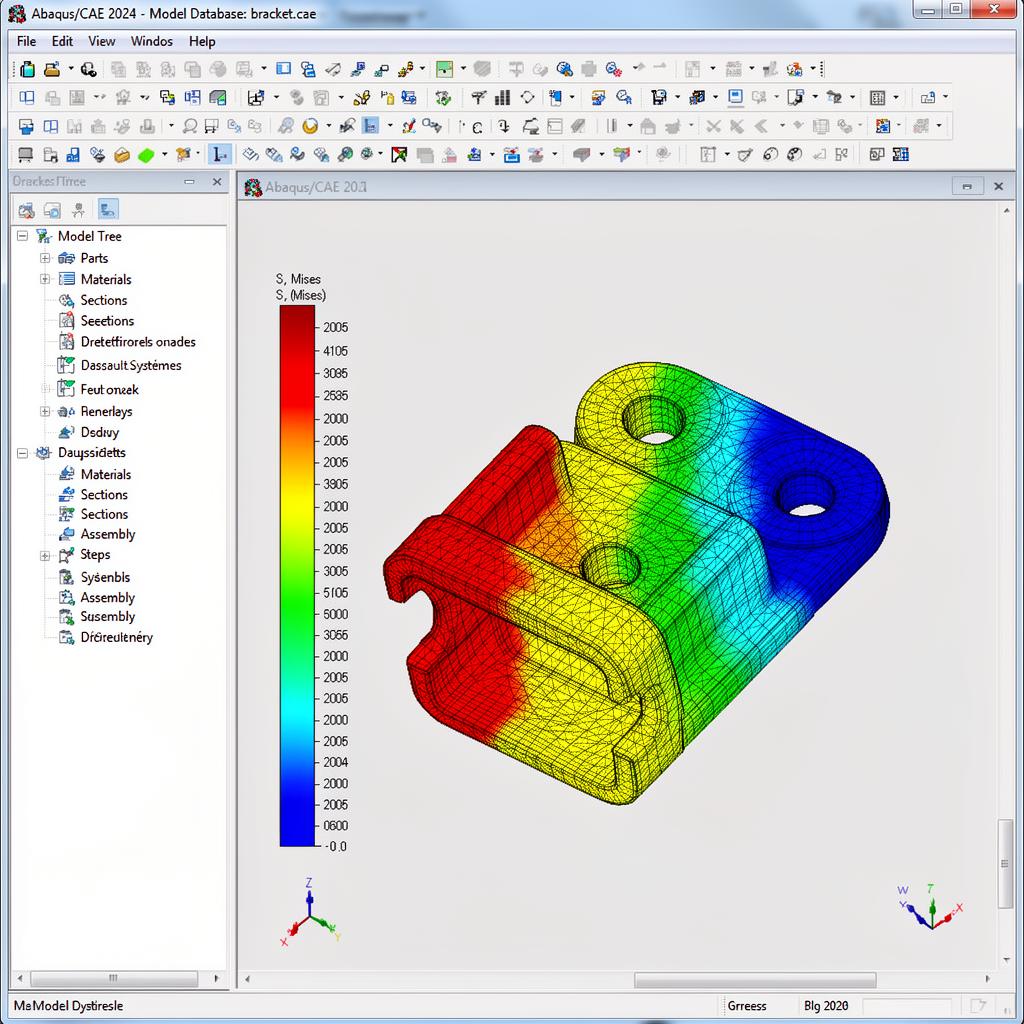Expand the Parts tree node
This screenshot has height=1024, width=1024.
[x=45, y=258]
